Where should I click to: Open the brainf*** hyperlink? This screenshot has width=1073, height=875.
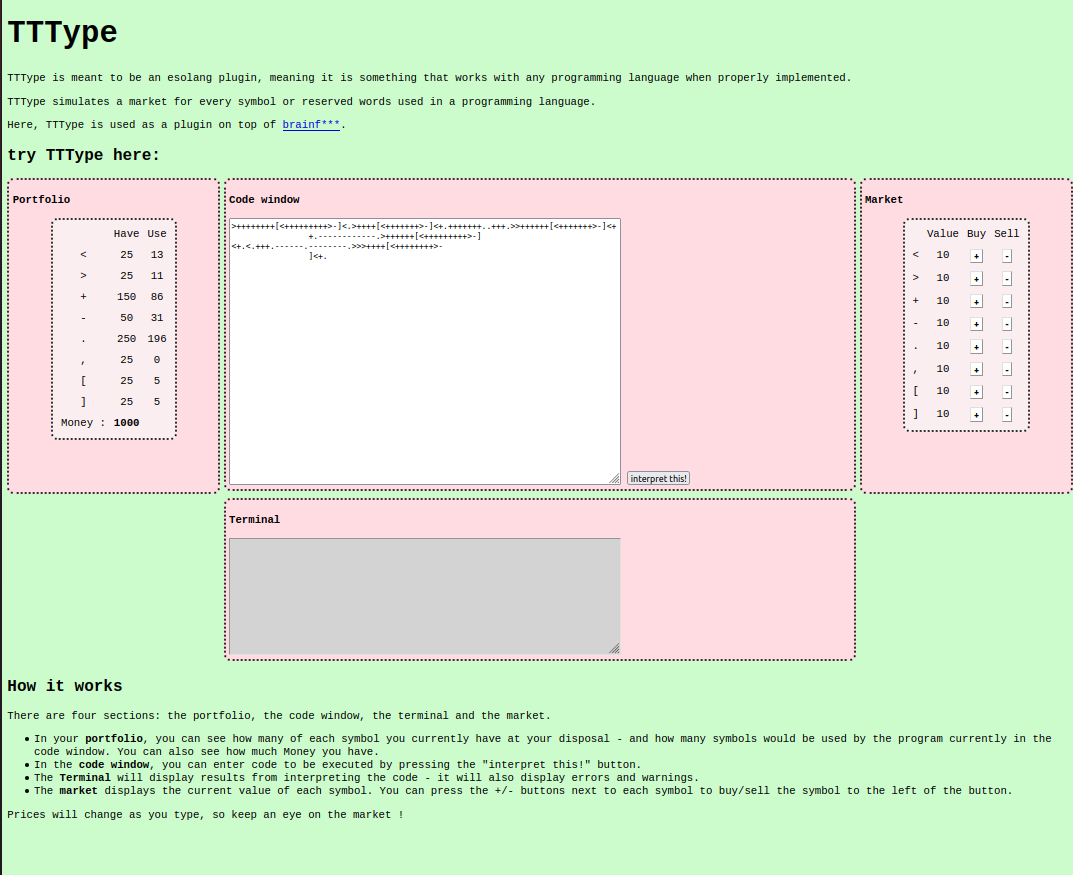click(311, 125)
